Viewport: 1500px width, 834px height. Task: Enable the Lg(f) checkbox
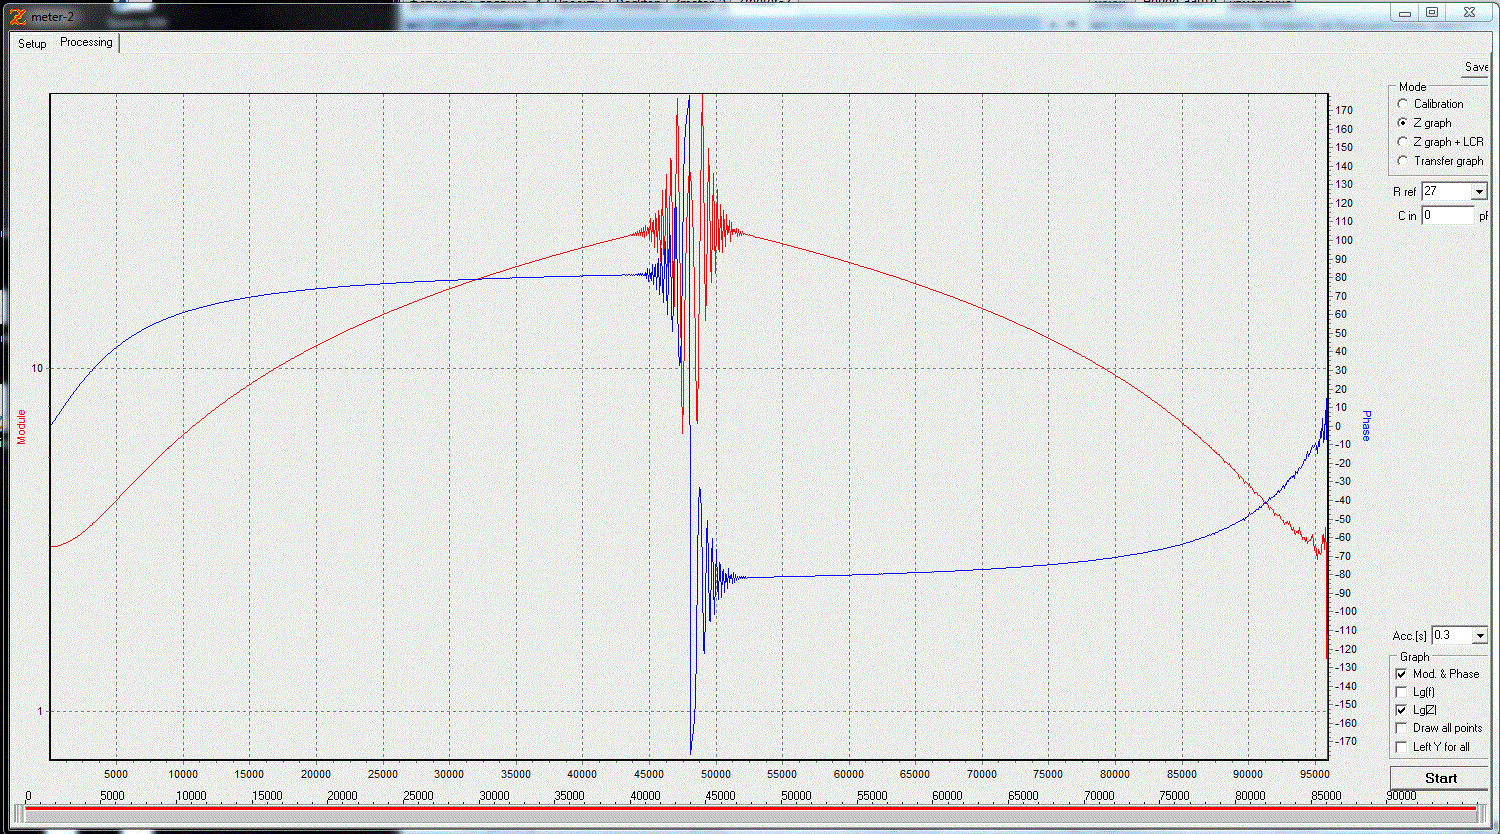[x=1401, y=692]
